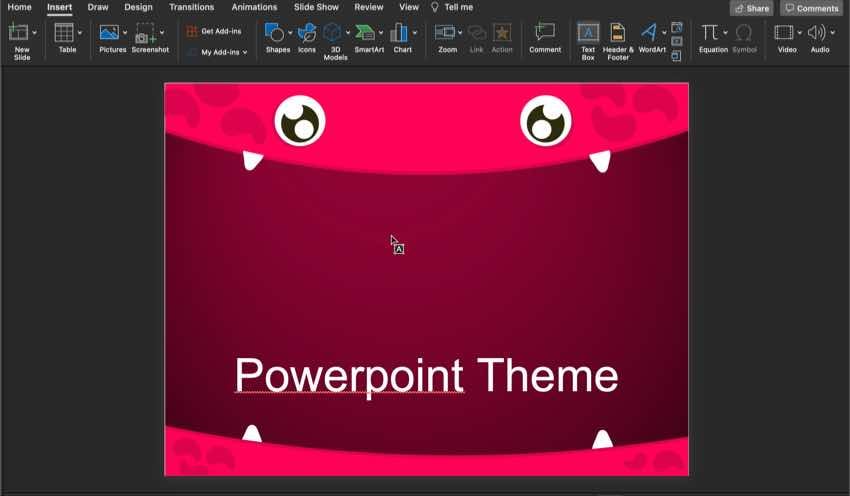Expand the Audio dropdown arrow
850x496 pixels.
tap(832, 33)
